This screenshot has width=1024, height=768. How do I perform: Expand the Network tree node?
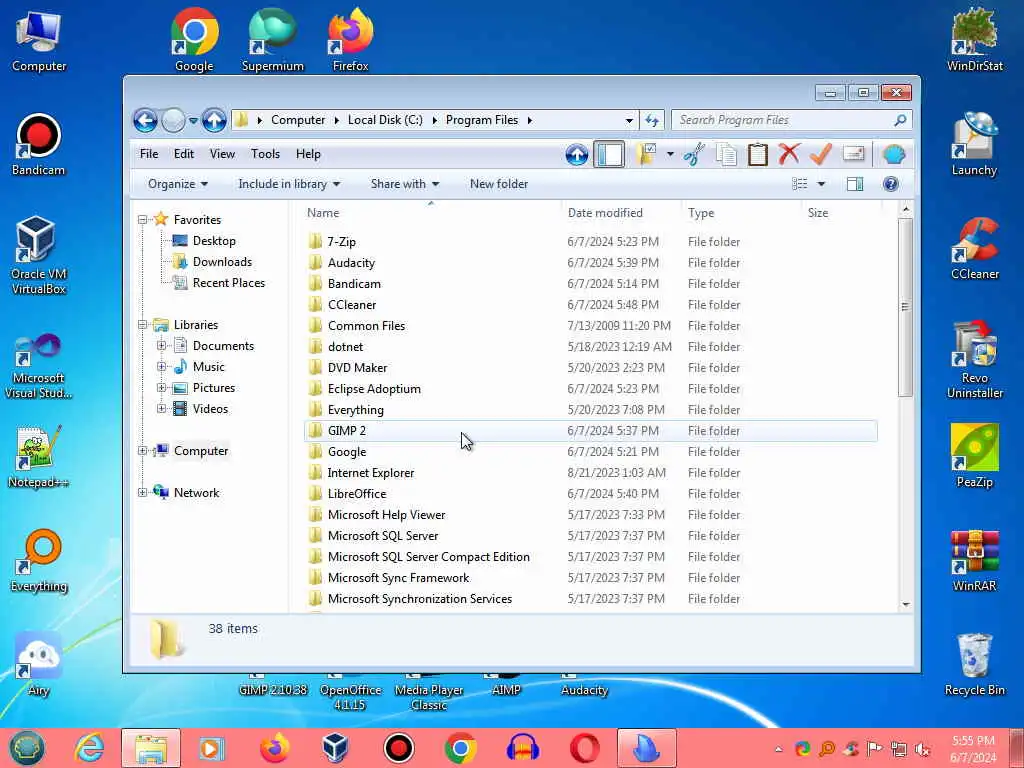[142, 492]
